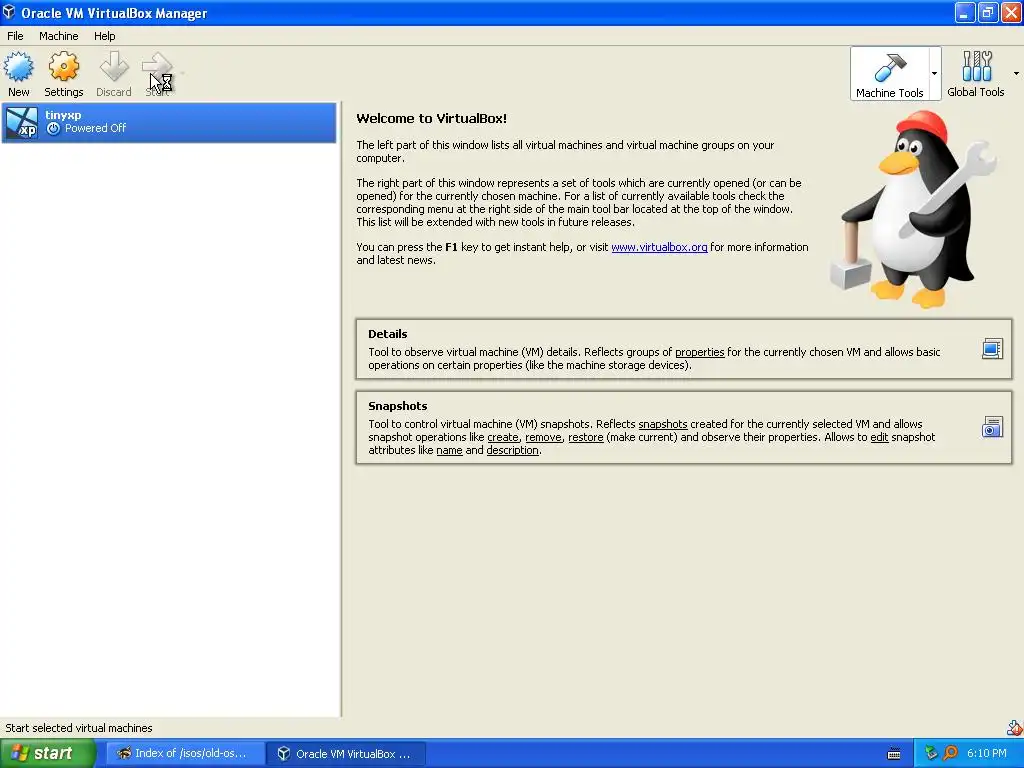
Task: Open the Windows start button
Action: click(x=47, y=754)
